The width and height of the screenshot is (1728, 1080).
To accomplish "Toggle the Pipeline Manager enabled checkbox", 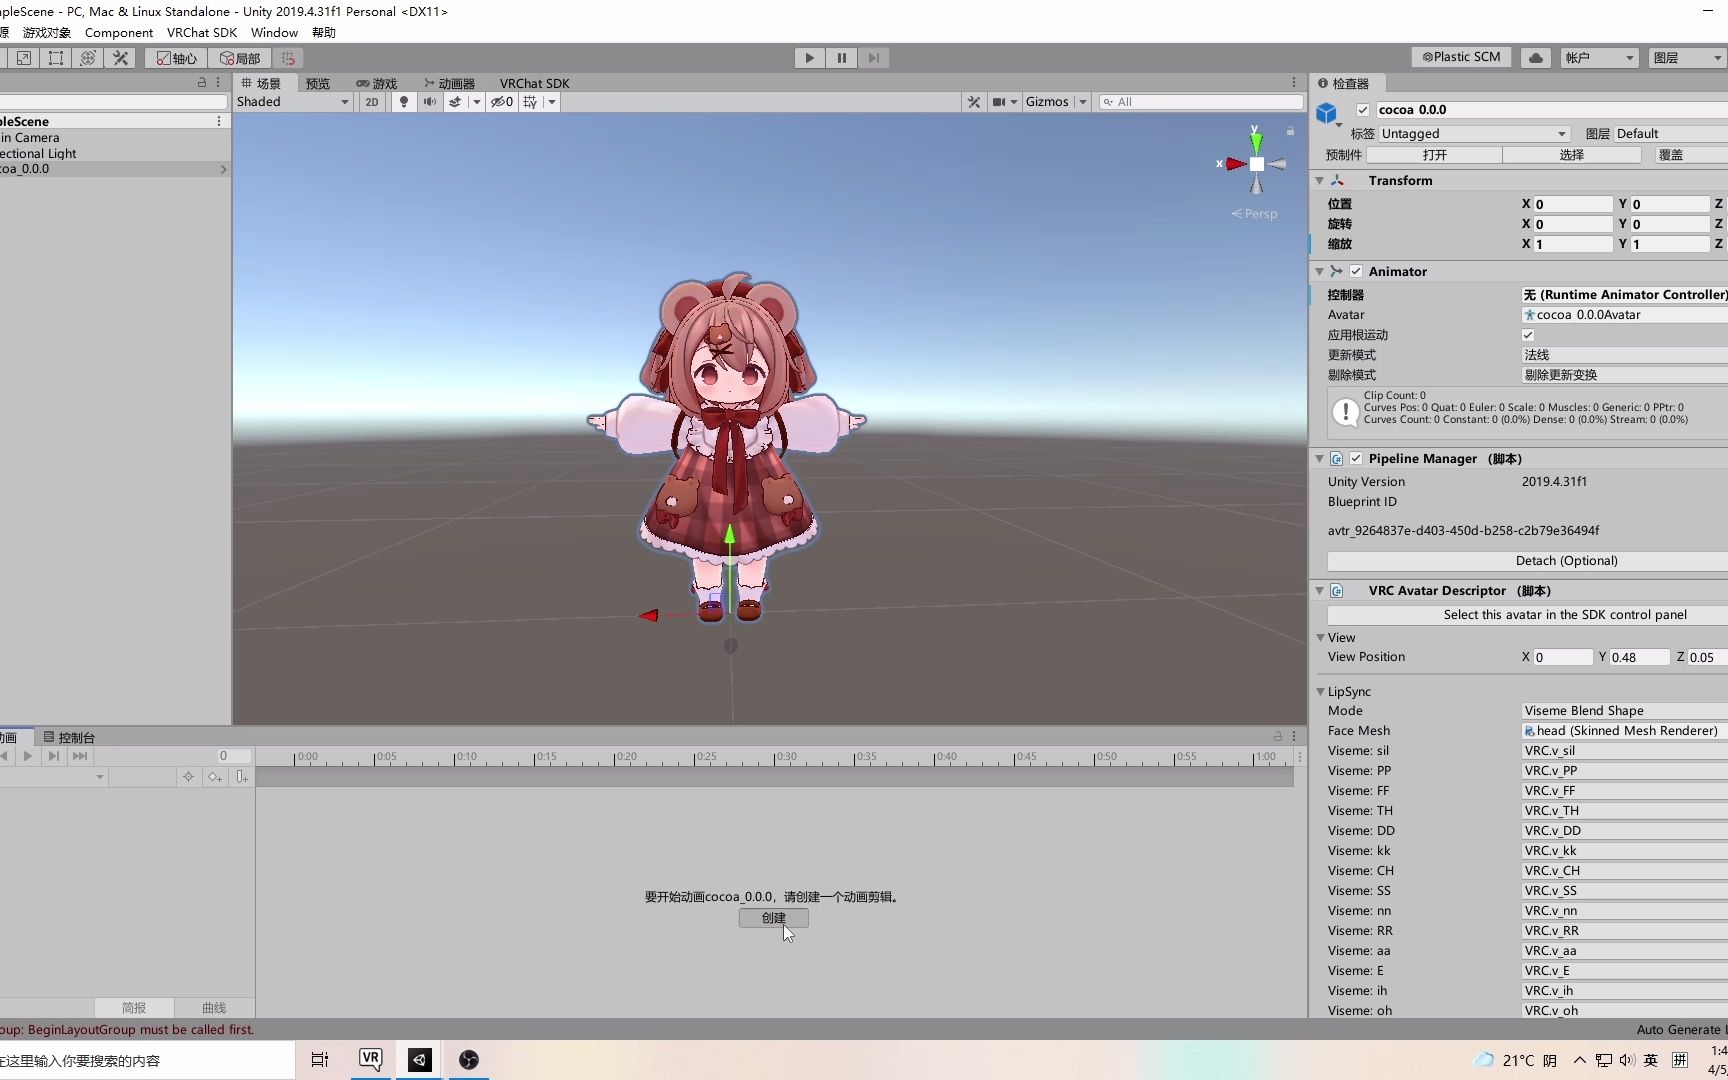I will click(1356, 458).
